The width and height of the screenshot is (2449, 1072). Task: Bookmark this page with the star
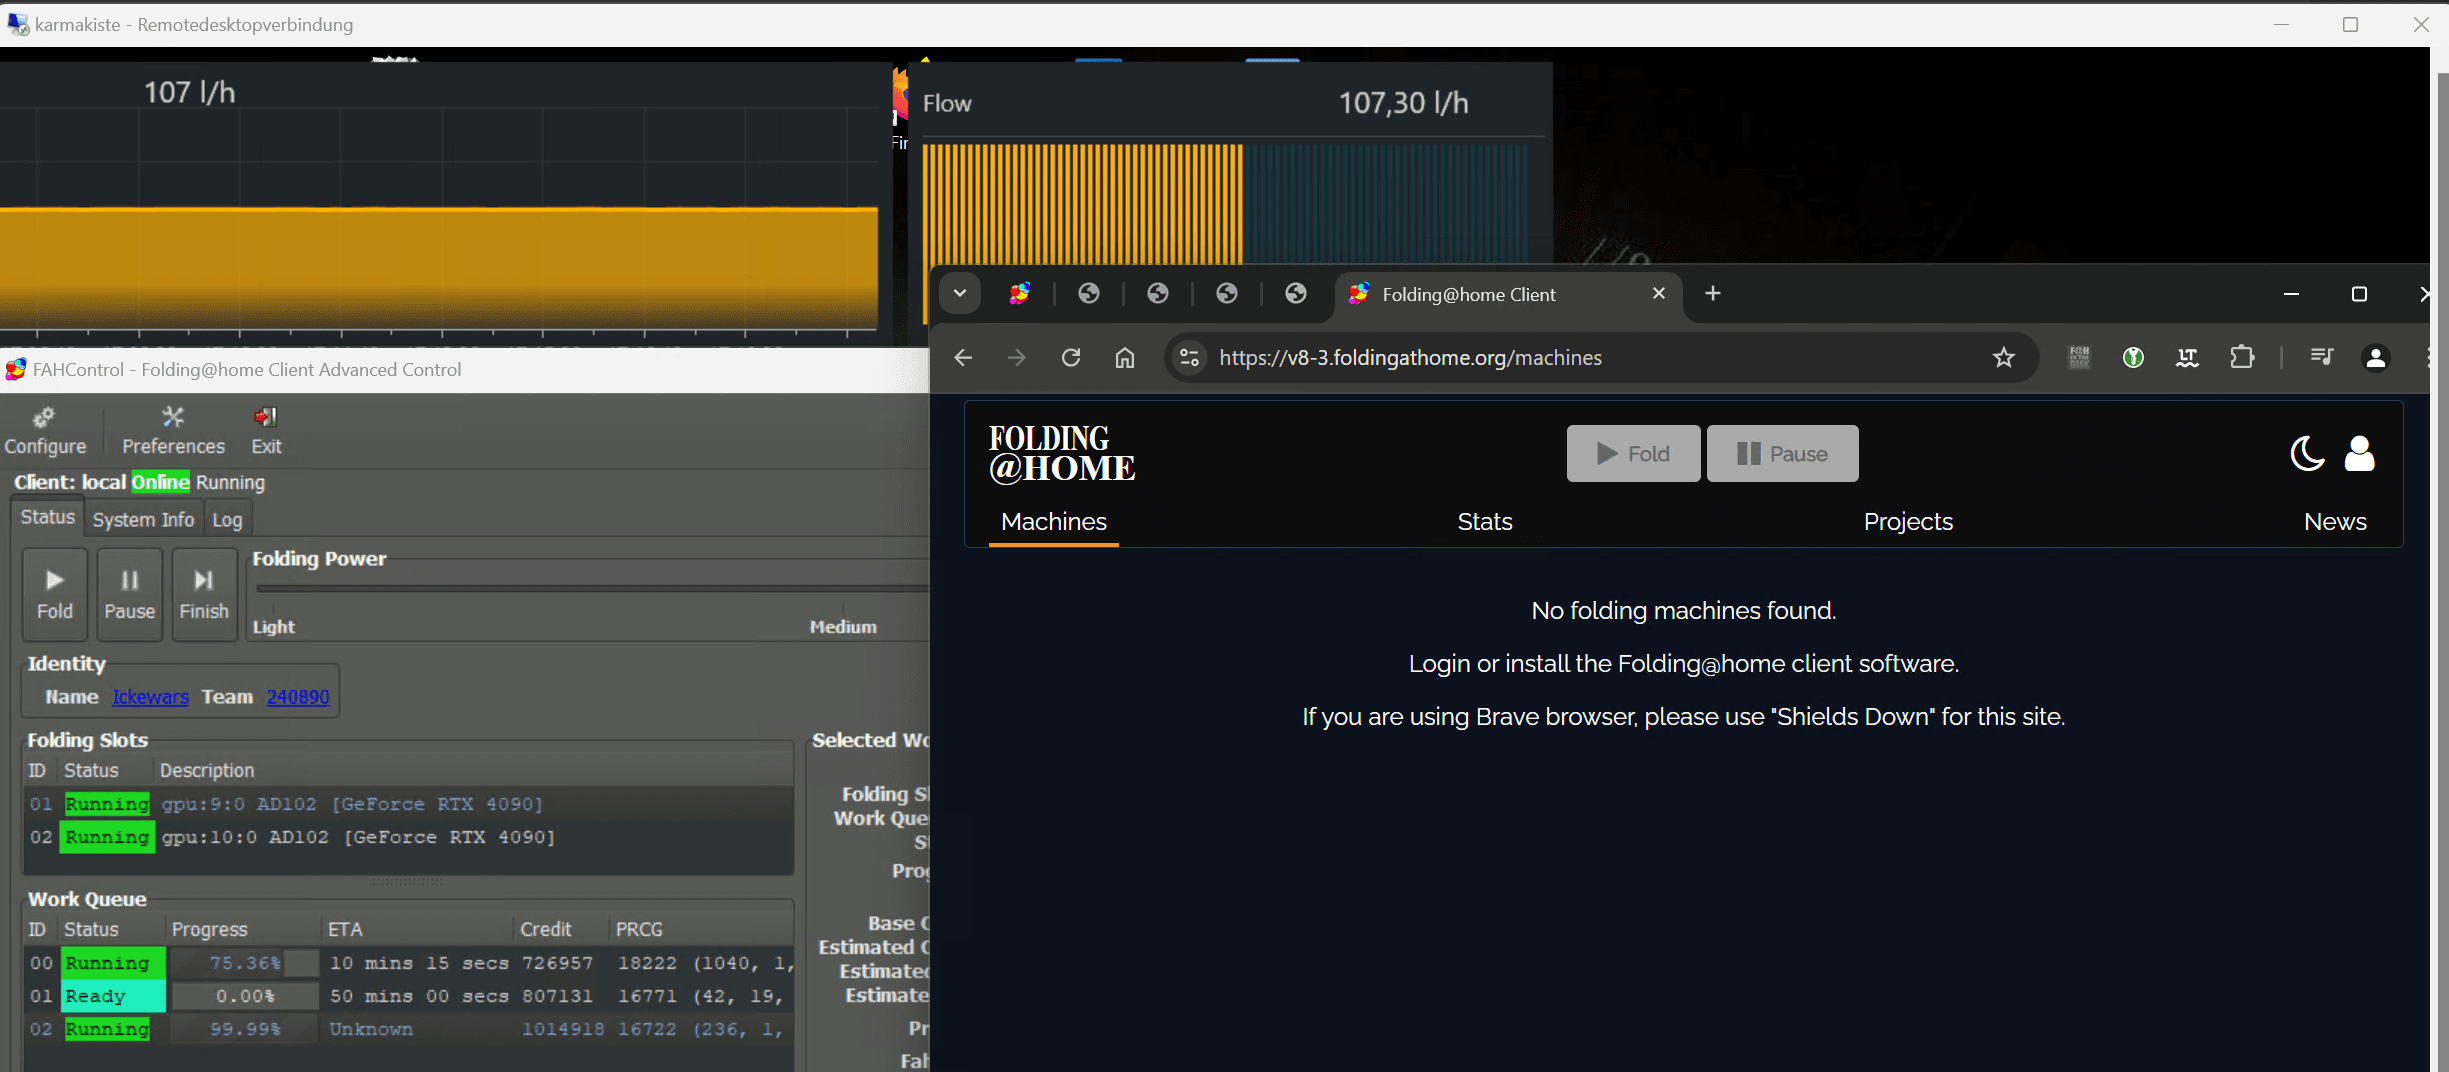tap(2004, 357)
